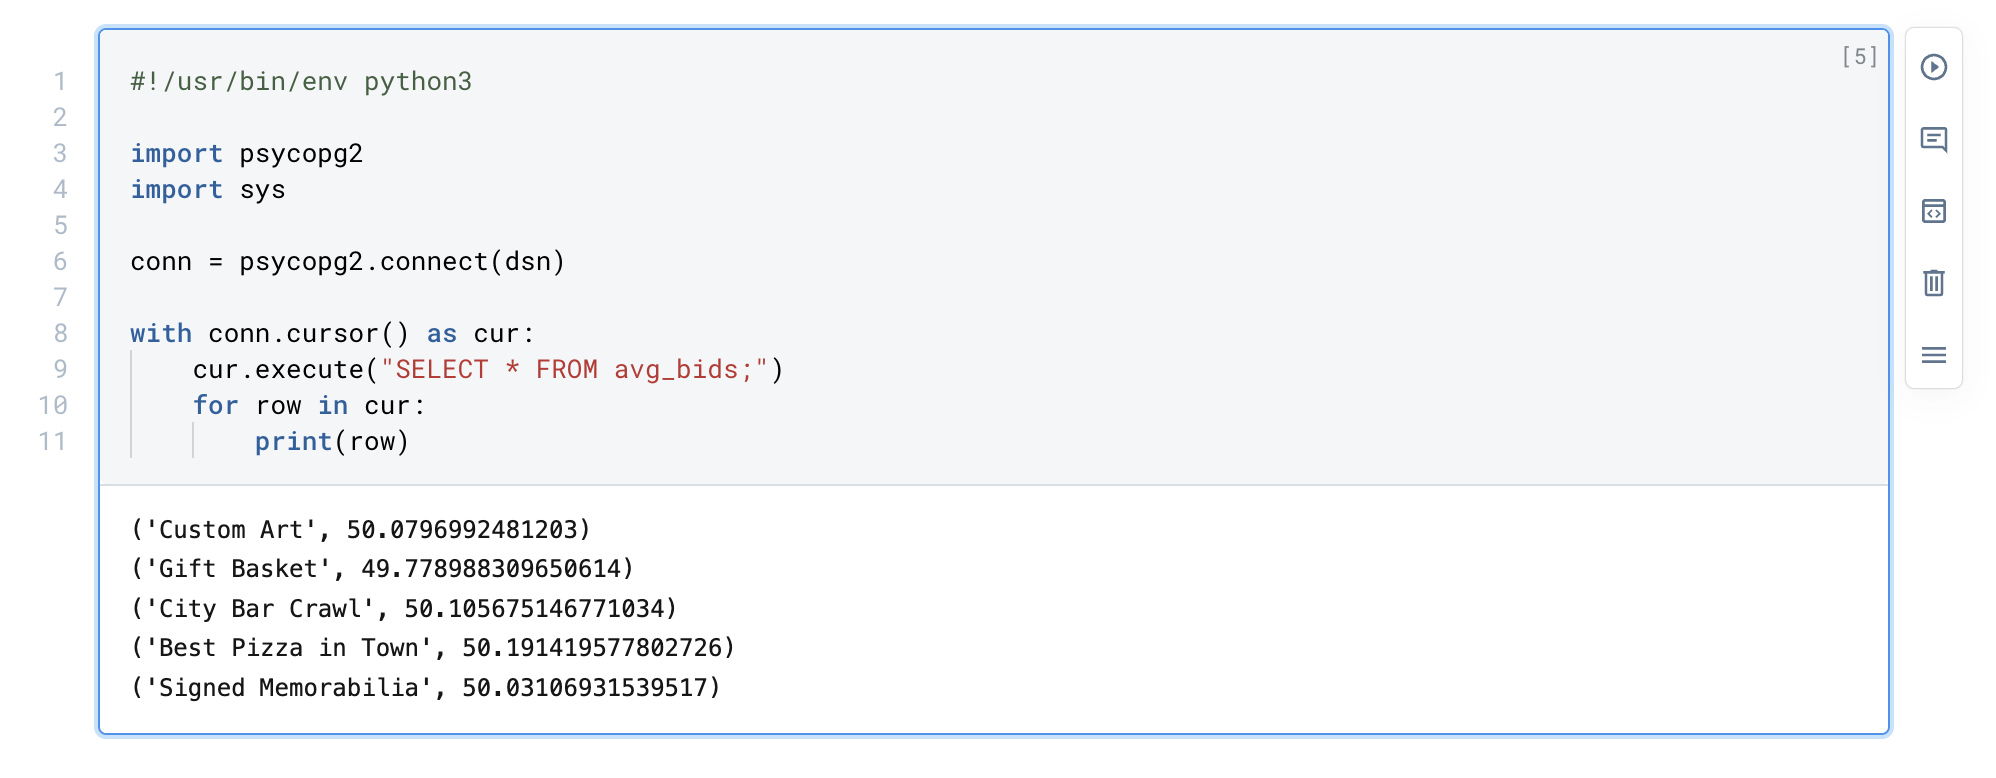Run the code cell with play icon
The width and height of the screenshot is (1996, 778).
click(x=1933, y=67)
